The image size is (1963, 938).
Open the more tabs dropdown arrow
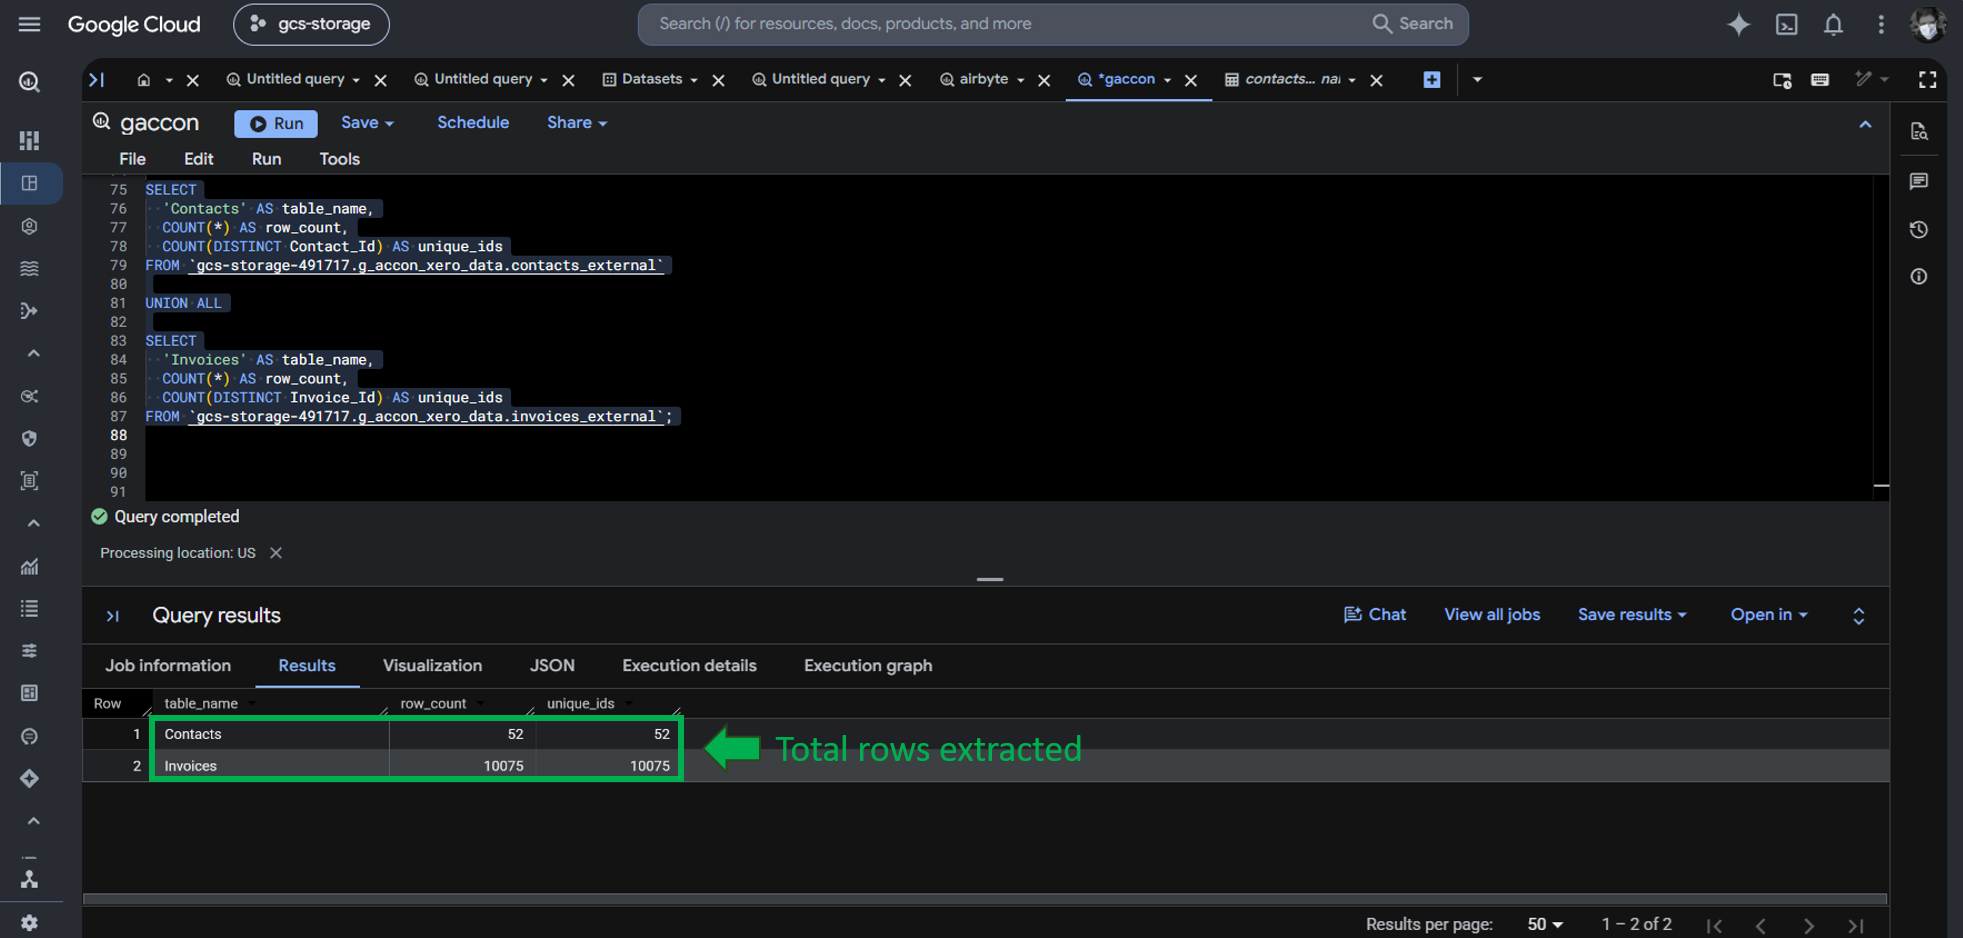tap(1477, 80)
